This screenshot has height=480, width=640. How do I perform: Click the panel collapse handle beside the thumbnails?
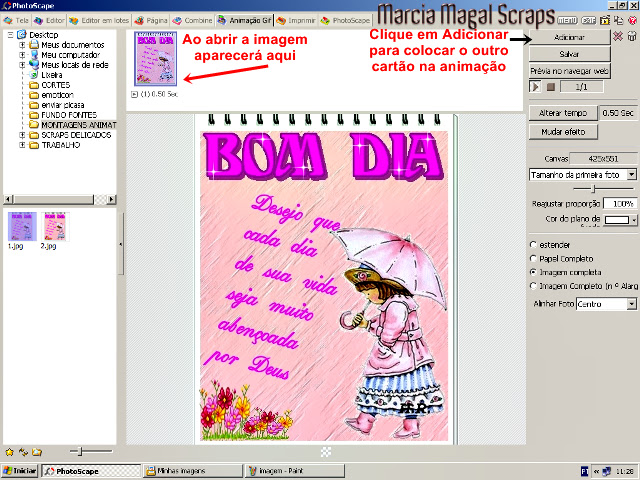tap(120, 244)
